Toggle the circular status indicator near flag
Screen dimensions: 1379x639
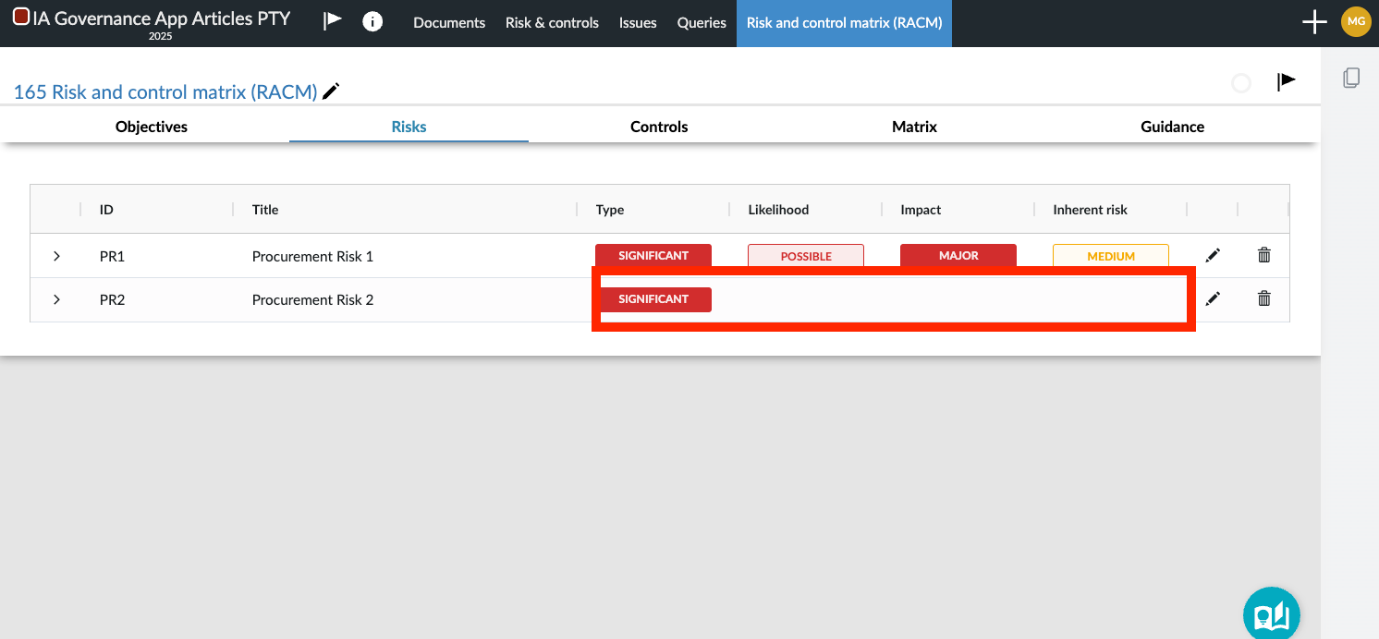click(x=1241, y=83)
